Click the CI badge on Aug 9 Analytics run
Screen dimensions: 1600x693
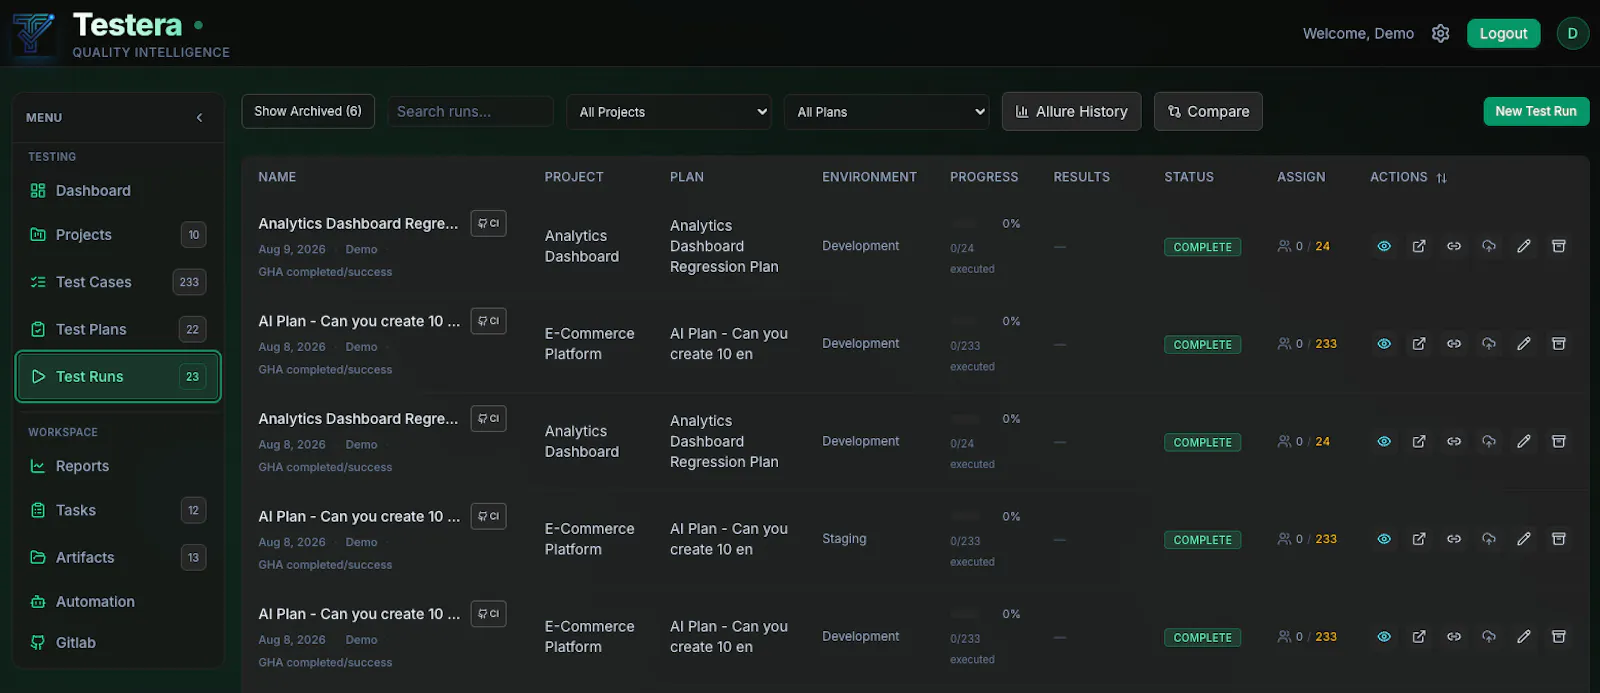point(488,223)
